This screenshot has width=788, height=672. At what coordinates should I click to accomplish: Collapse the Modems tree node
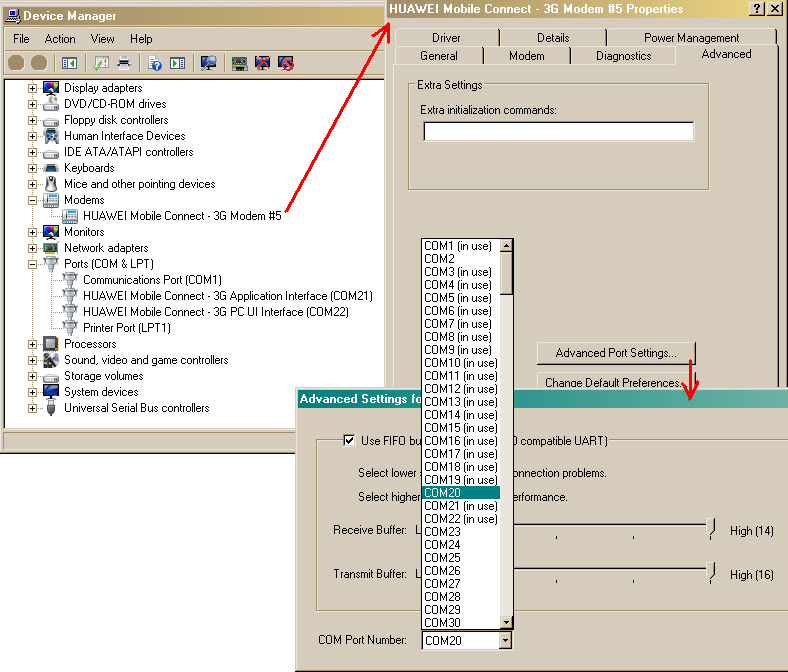click(x=33, y=201)
